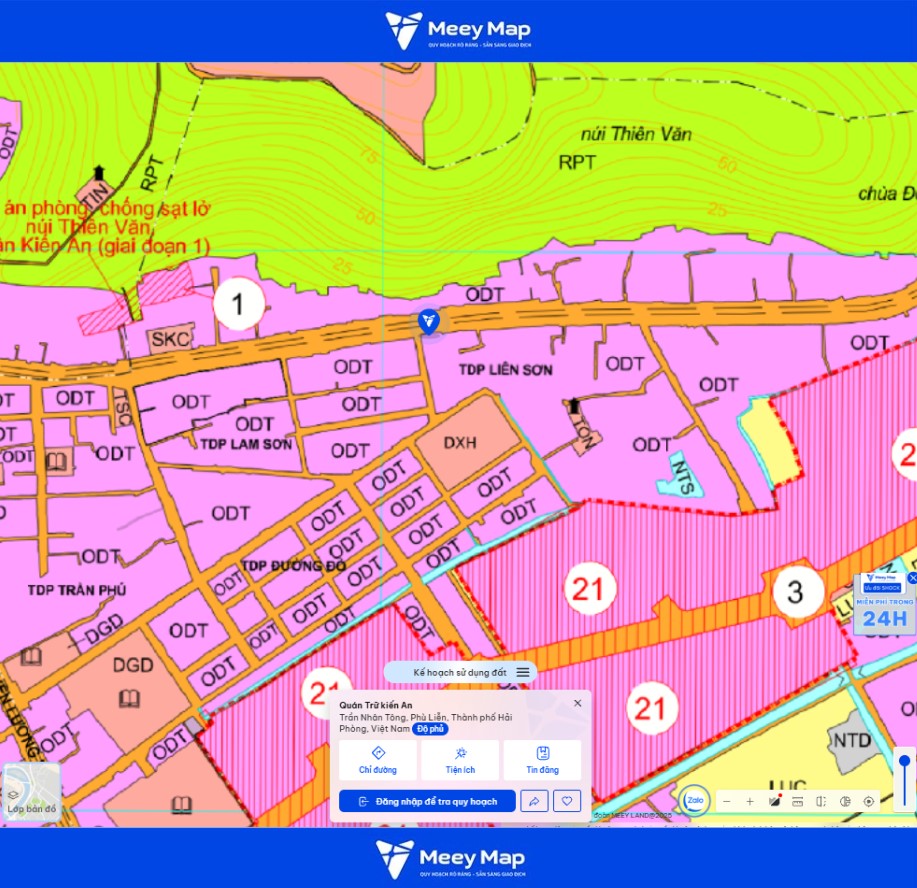Click the Meey Map logo in the header
Viewport: 917px width, 888px height.
click(458, 30)
